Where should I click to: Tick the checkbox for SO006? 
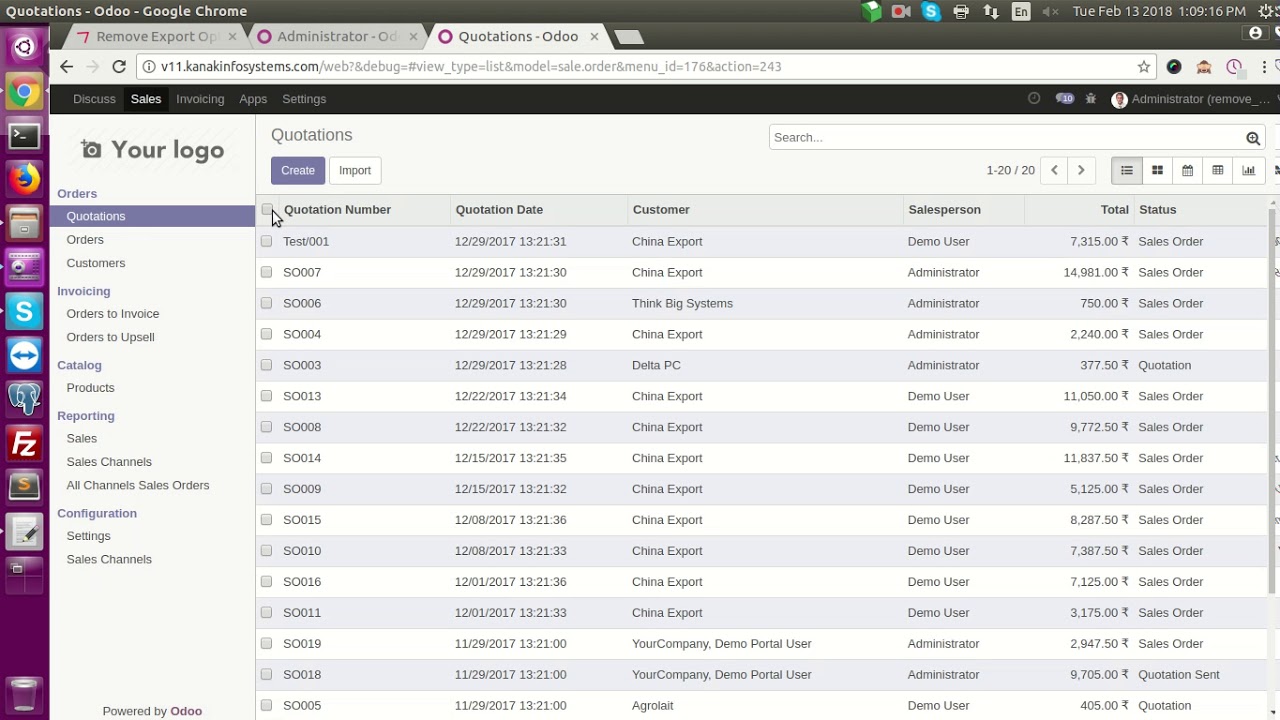coord(266,303)
